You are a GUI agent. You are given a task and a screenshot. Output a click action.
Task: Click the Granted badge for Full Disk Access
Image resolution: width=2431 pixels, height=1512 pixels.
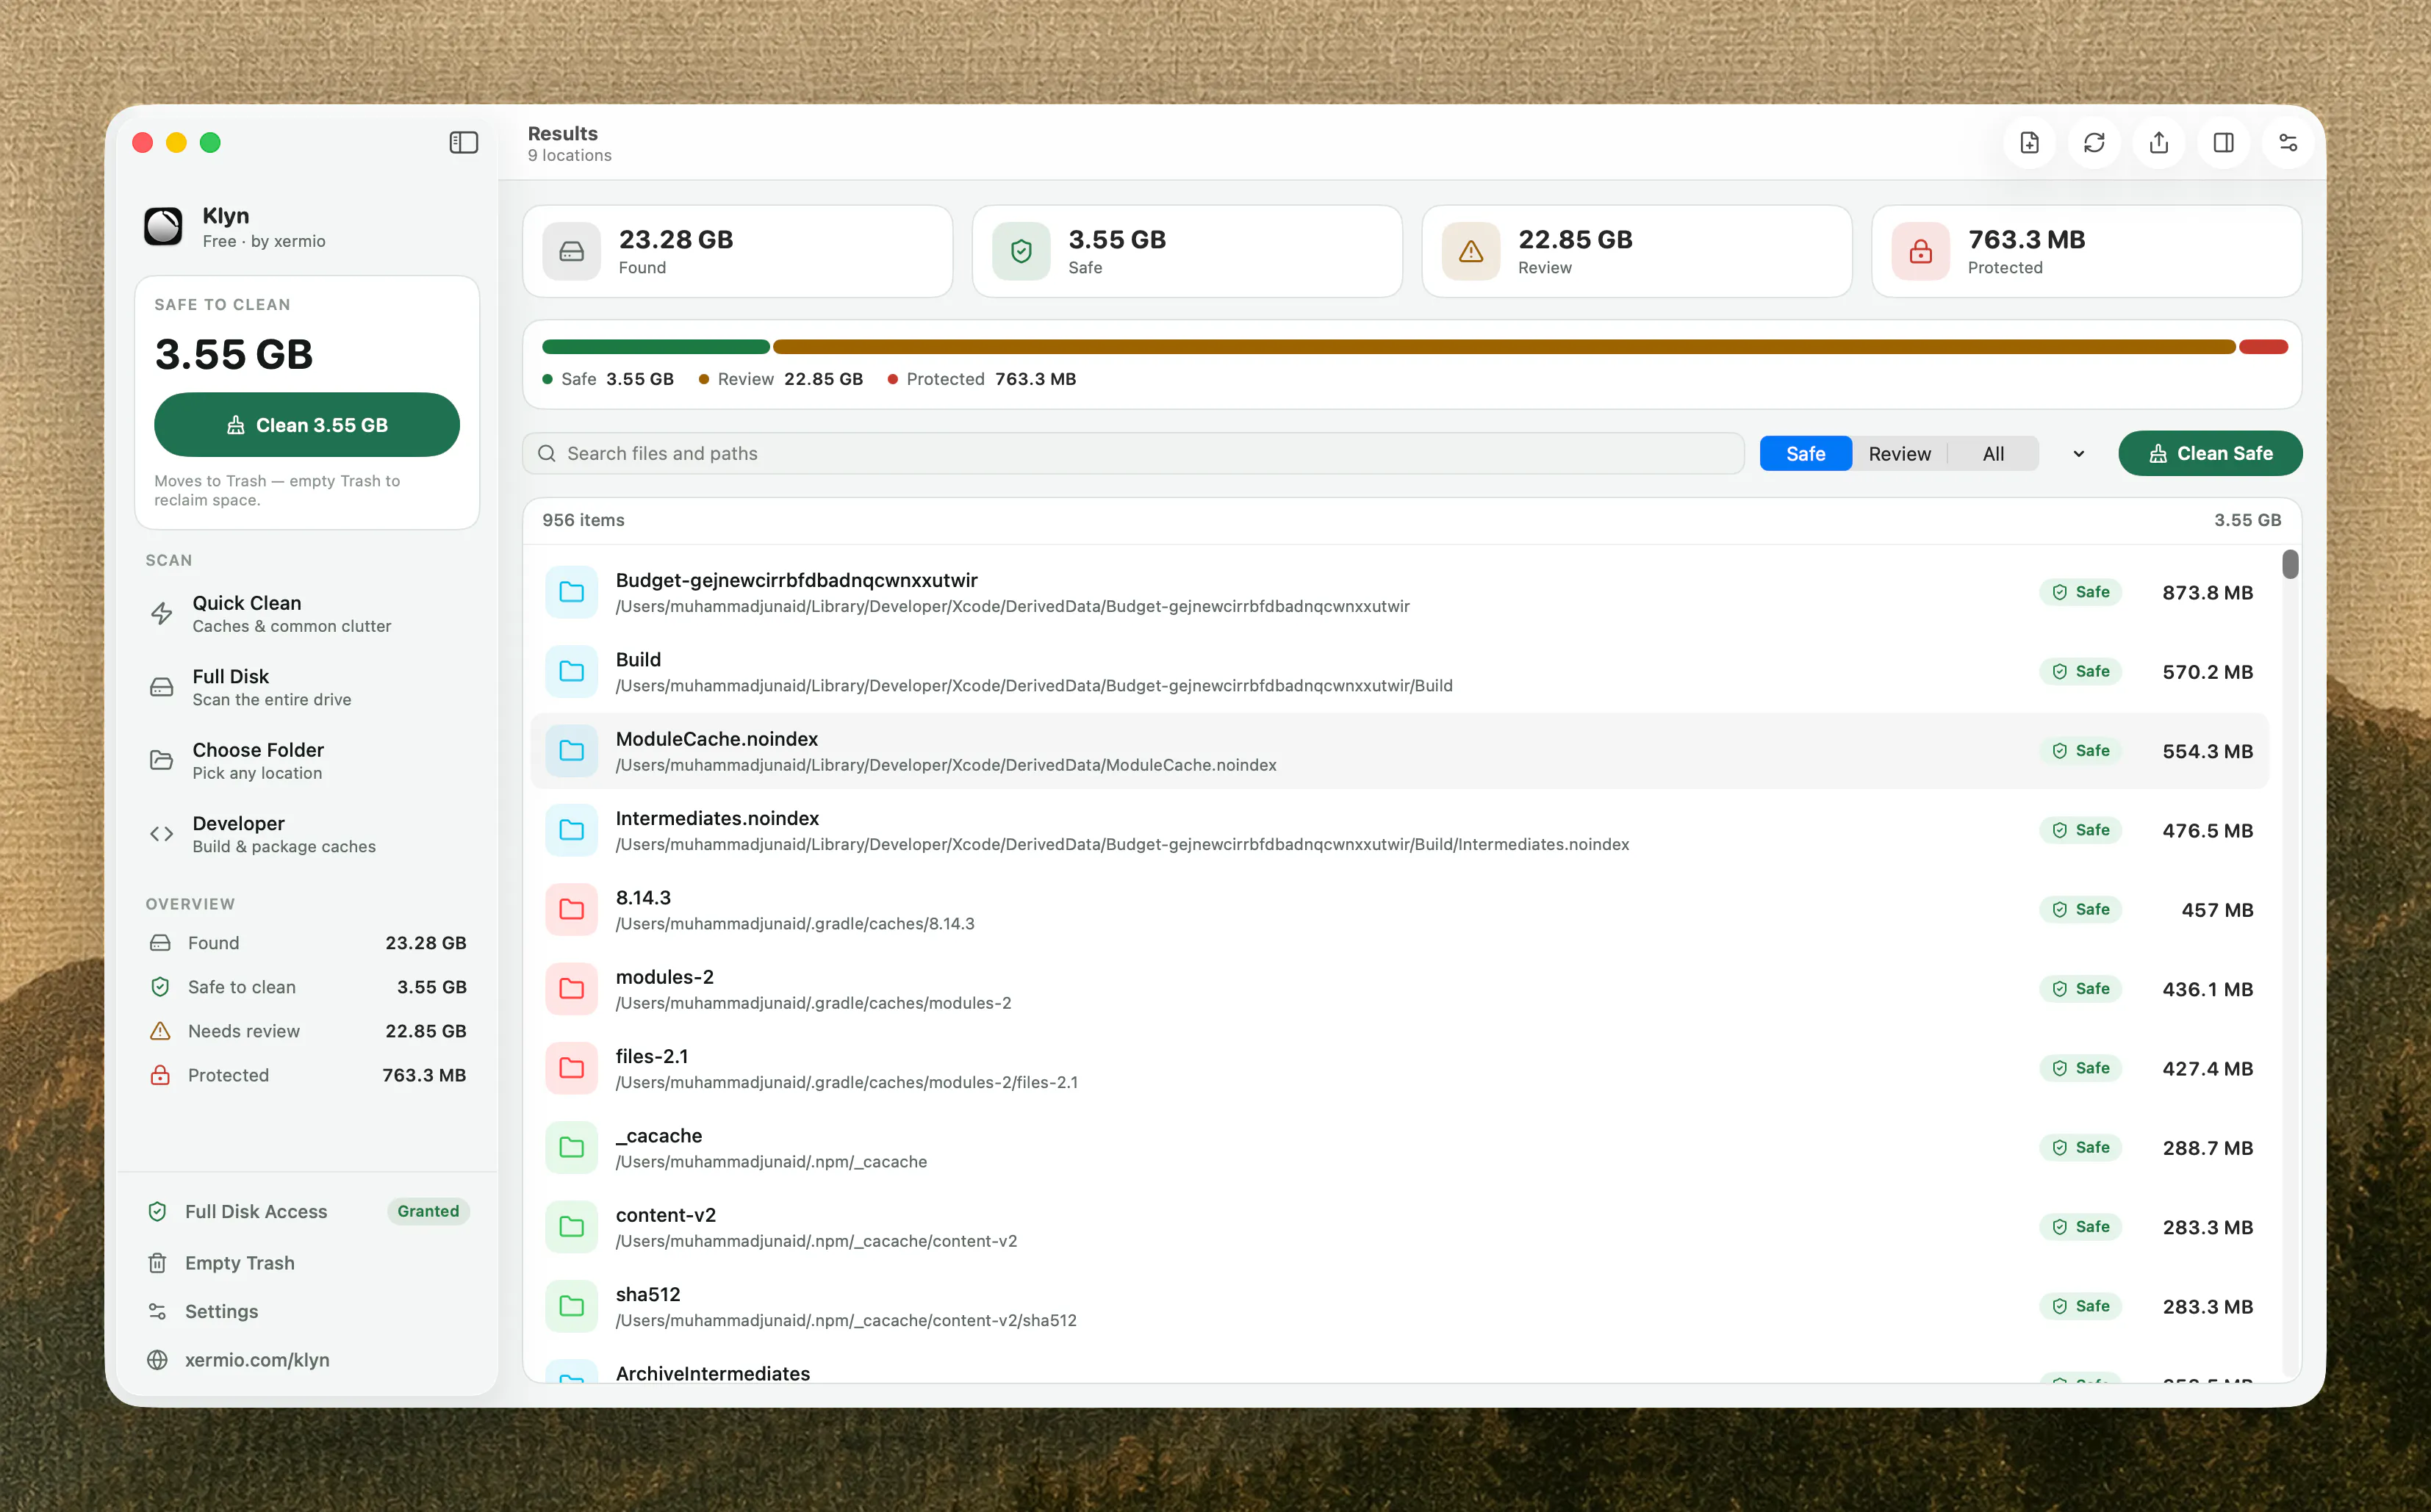[428, 1211]
